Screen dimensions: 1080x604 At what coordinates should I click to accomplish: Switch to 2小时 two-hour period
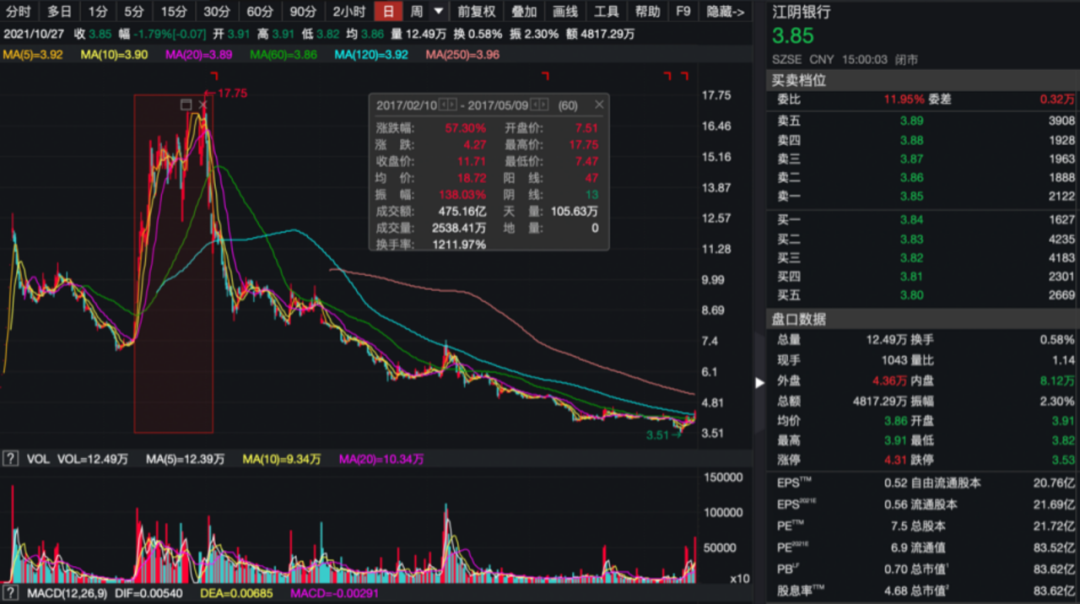[349, 11]
